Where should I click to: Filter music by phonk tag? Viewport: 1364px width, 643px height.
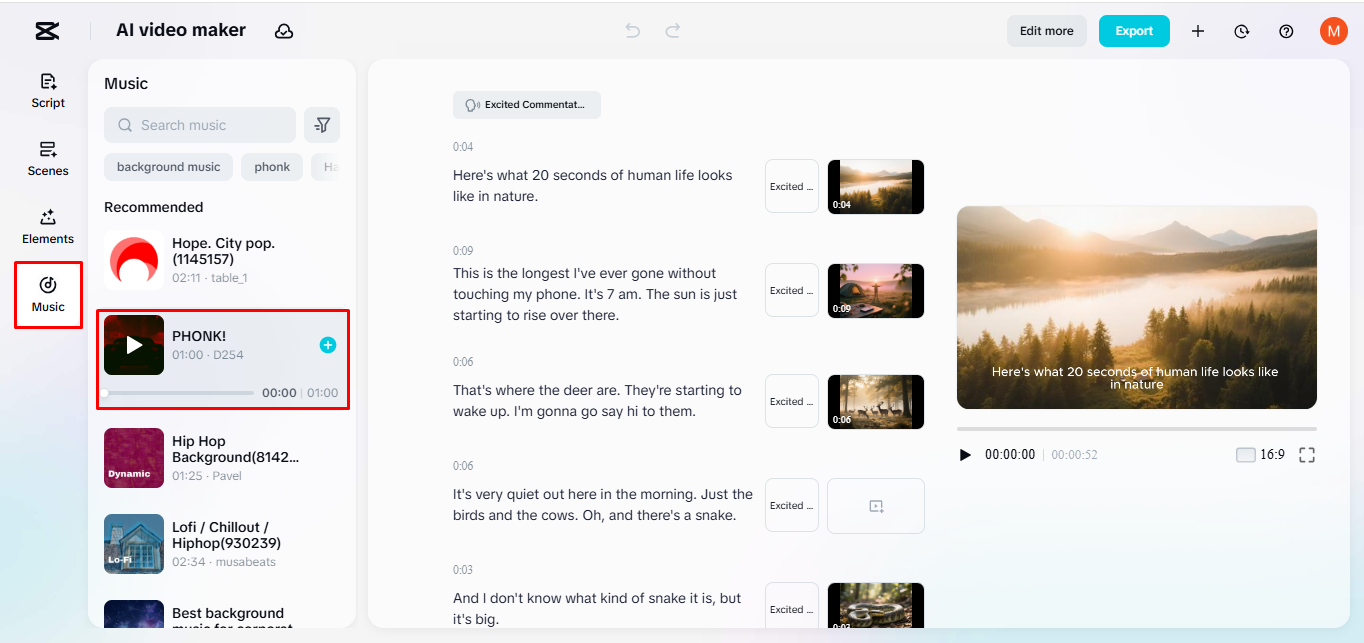tap(271, 166)
